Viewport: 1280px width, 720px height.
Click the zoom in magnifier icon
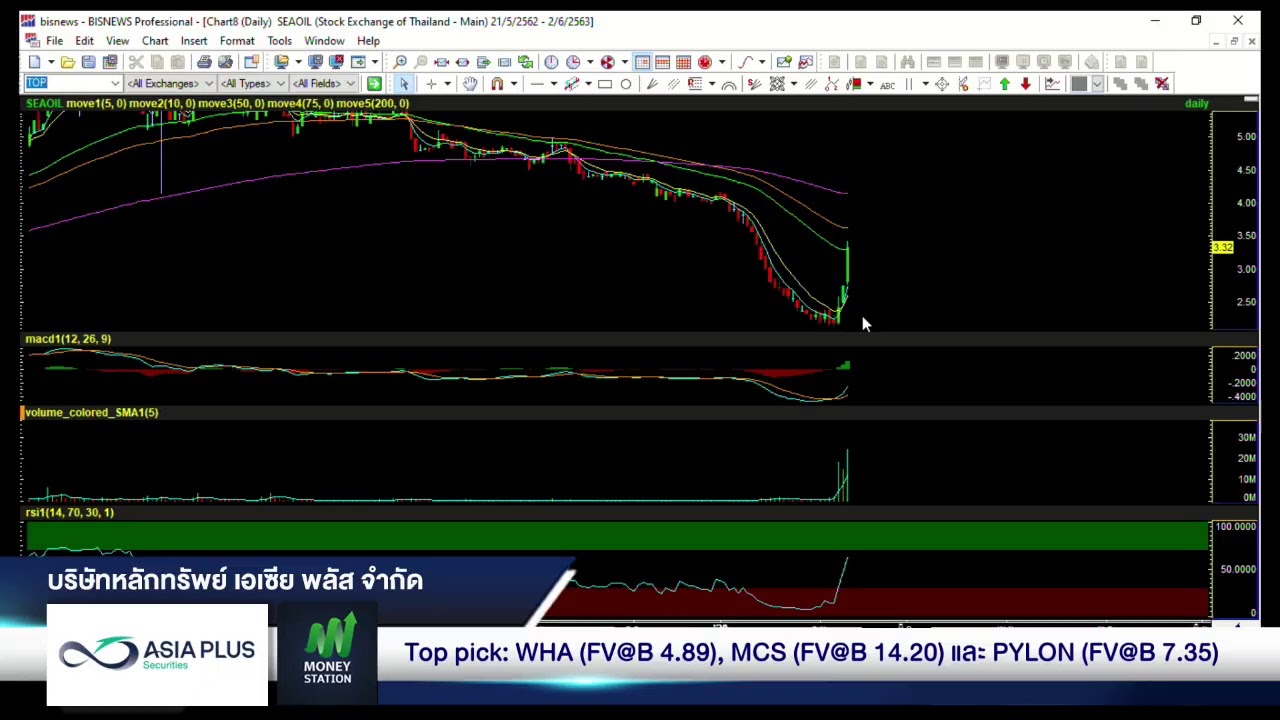click(x=400, y=62)
